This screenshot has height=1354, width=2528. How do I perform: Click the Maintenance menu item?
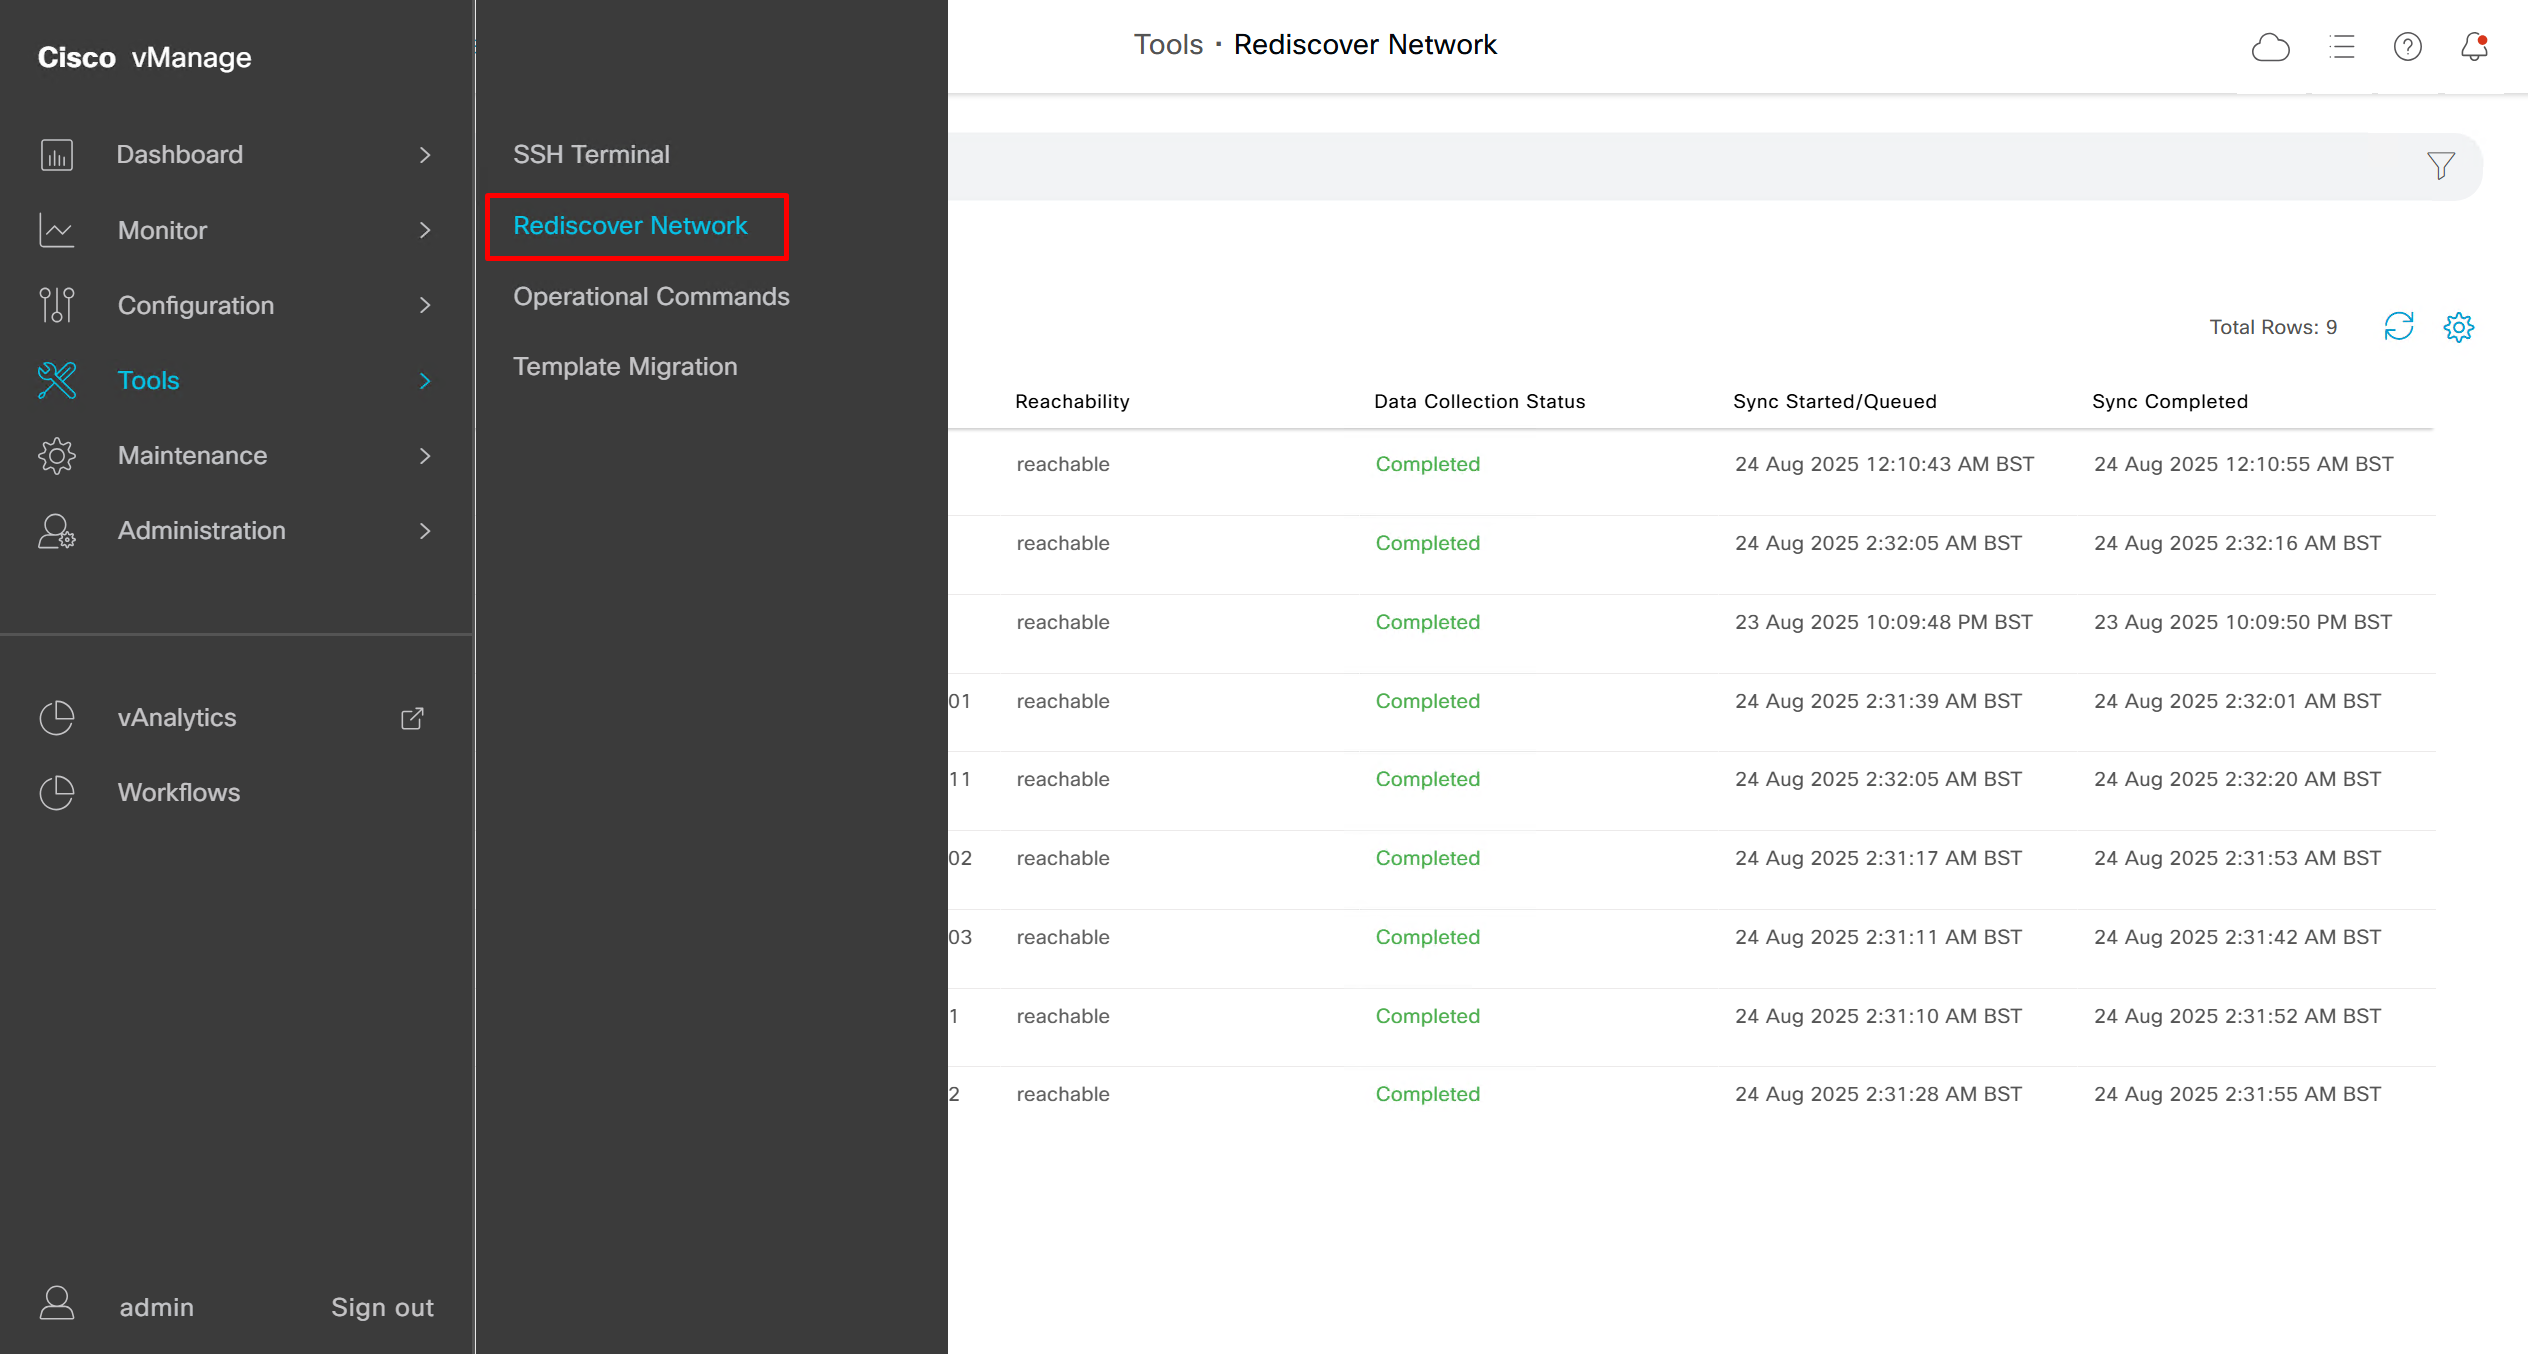click(x=192, y=455)
